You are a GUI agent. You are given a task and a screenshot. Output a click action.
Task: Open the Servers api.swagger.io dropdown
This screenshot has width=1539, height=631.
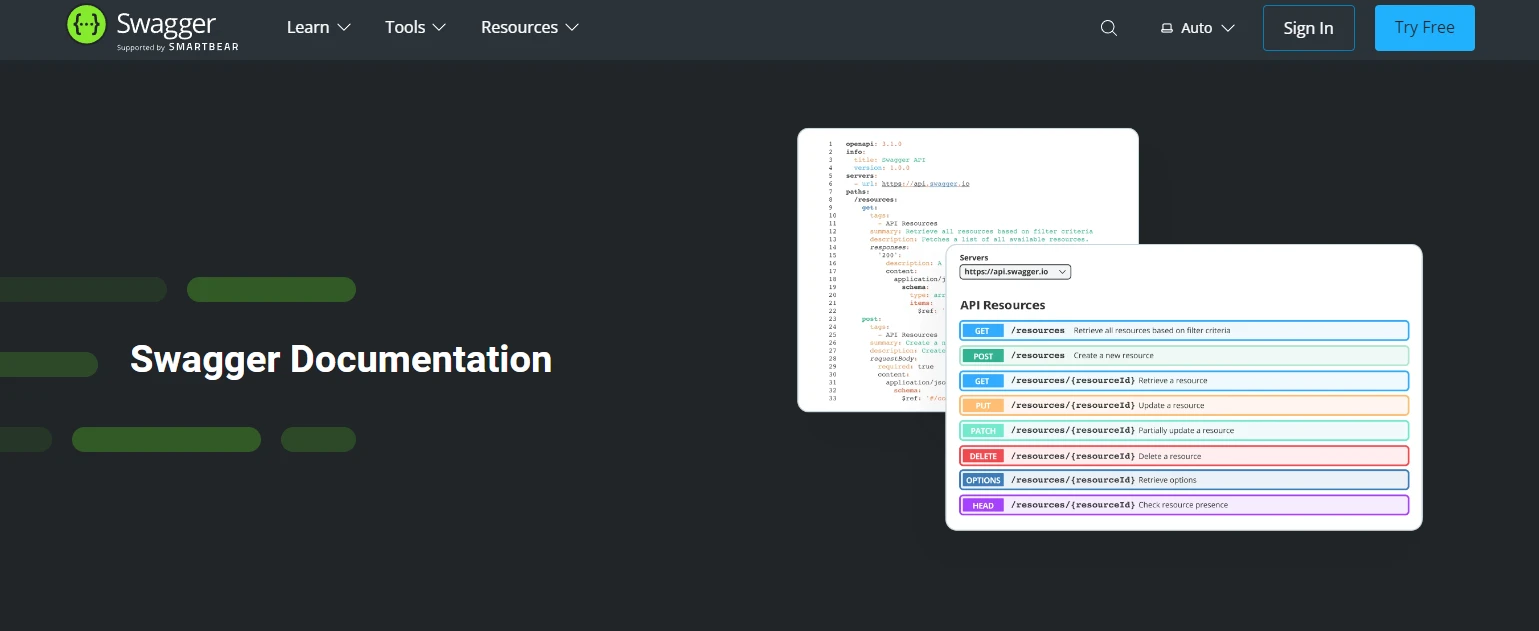tap(1014, 271)
